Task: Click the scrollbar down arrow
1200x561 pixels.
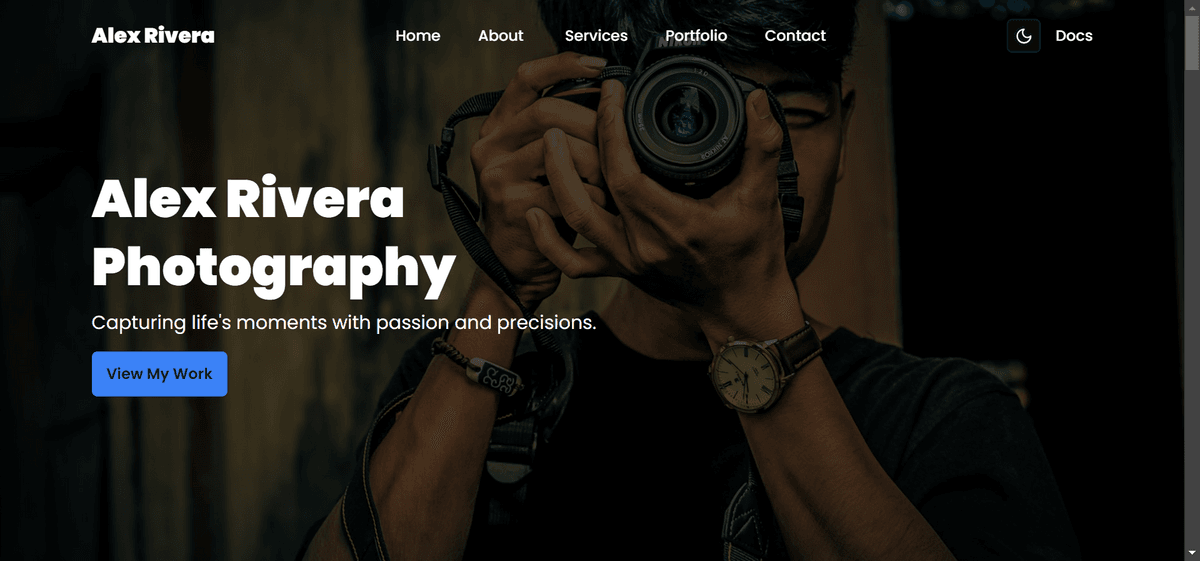Action: (x=1192, y=553)
